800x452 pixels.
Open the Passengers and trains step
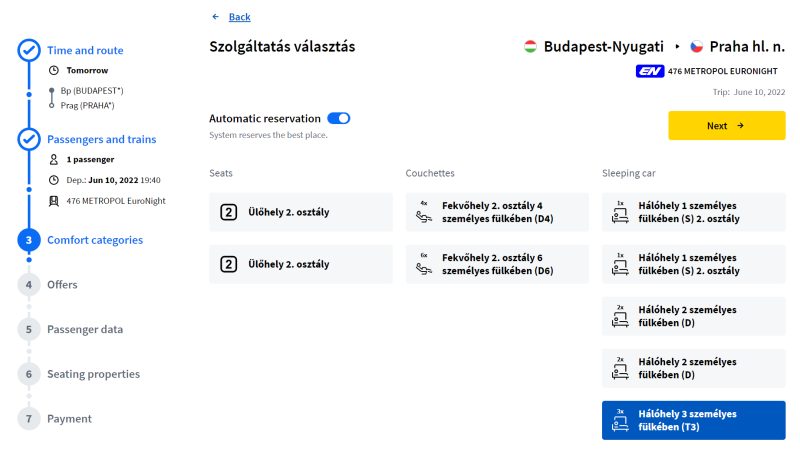pos(102,139)
